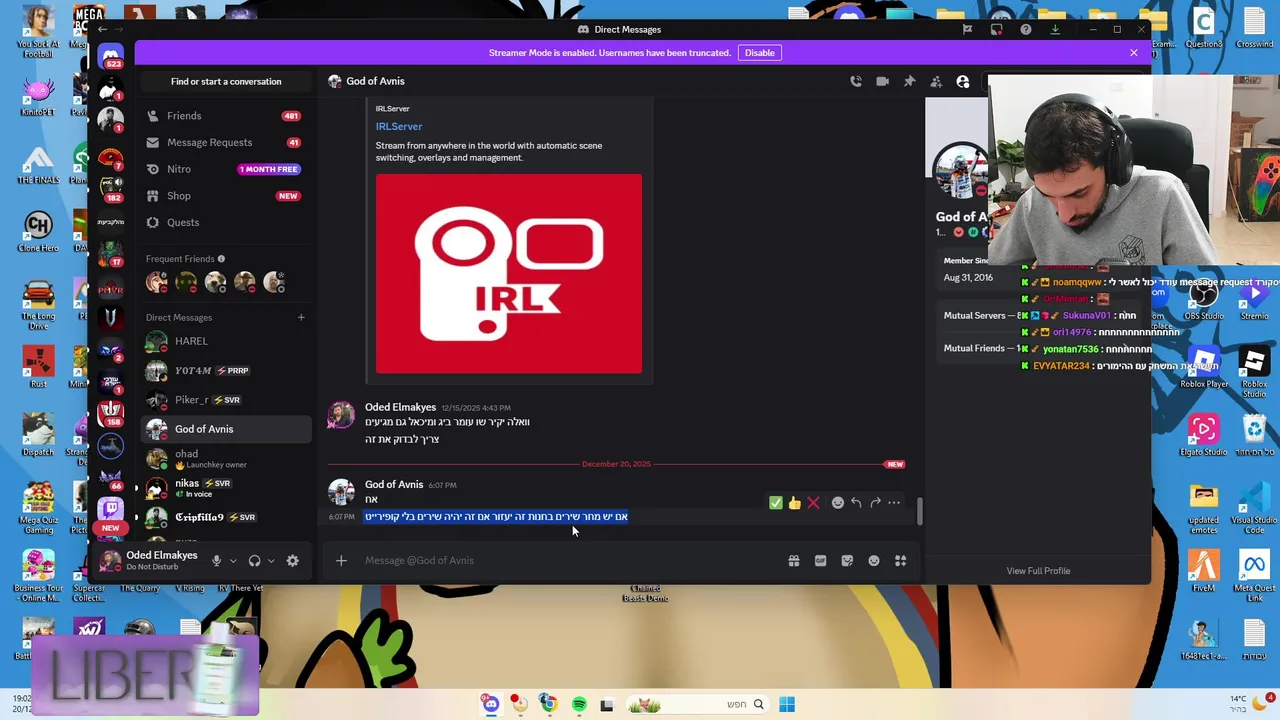The height and width of the screenshot is (720, 1280).
Task: Send a gift icon in chat bar
Action: point(794,561)
